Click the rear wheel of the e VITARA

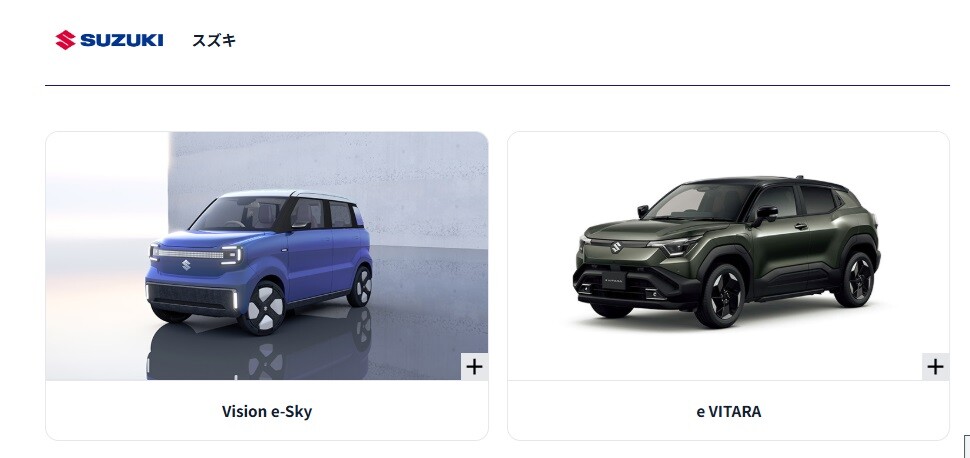click(x=856, y=280)
